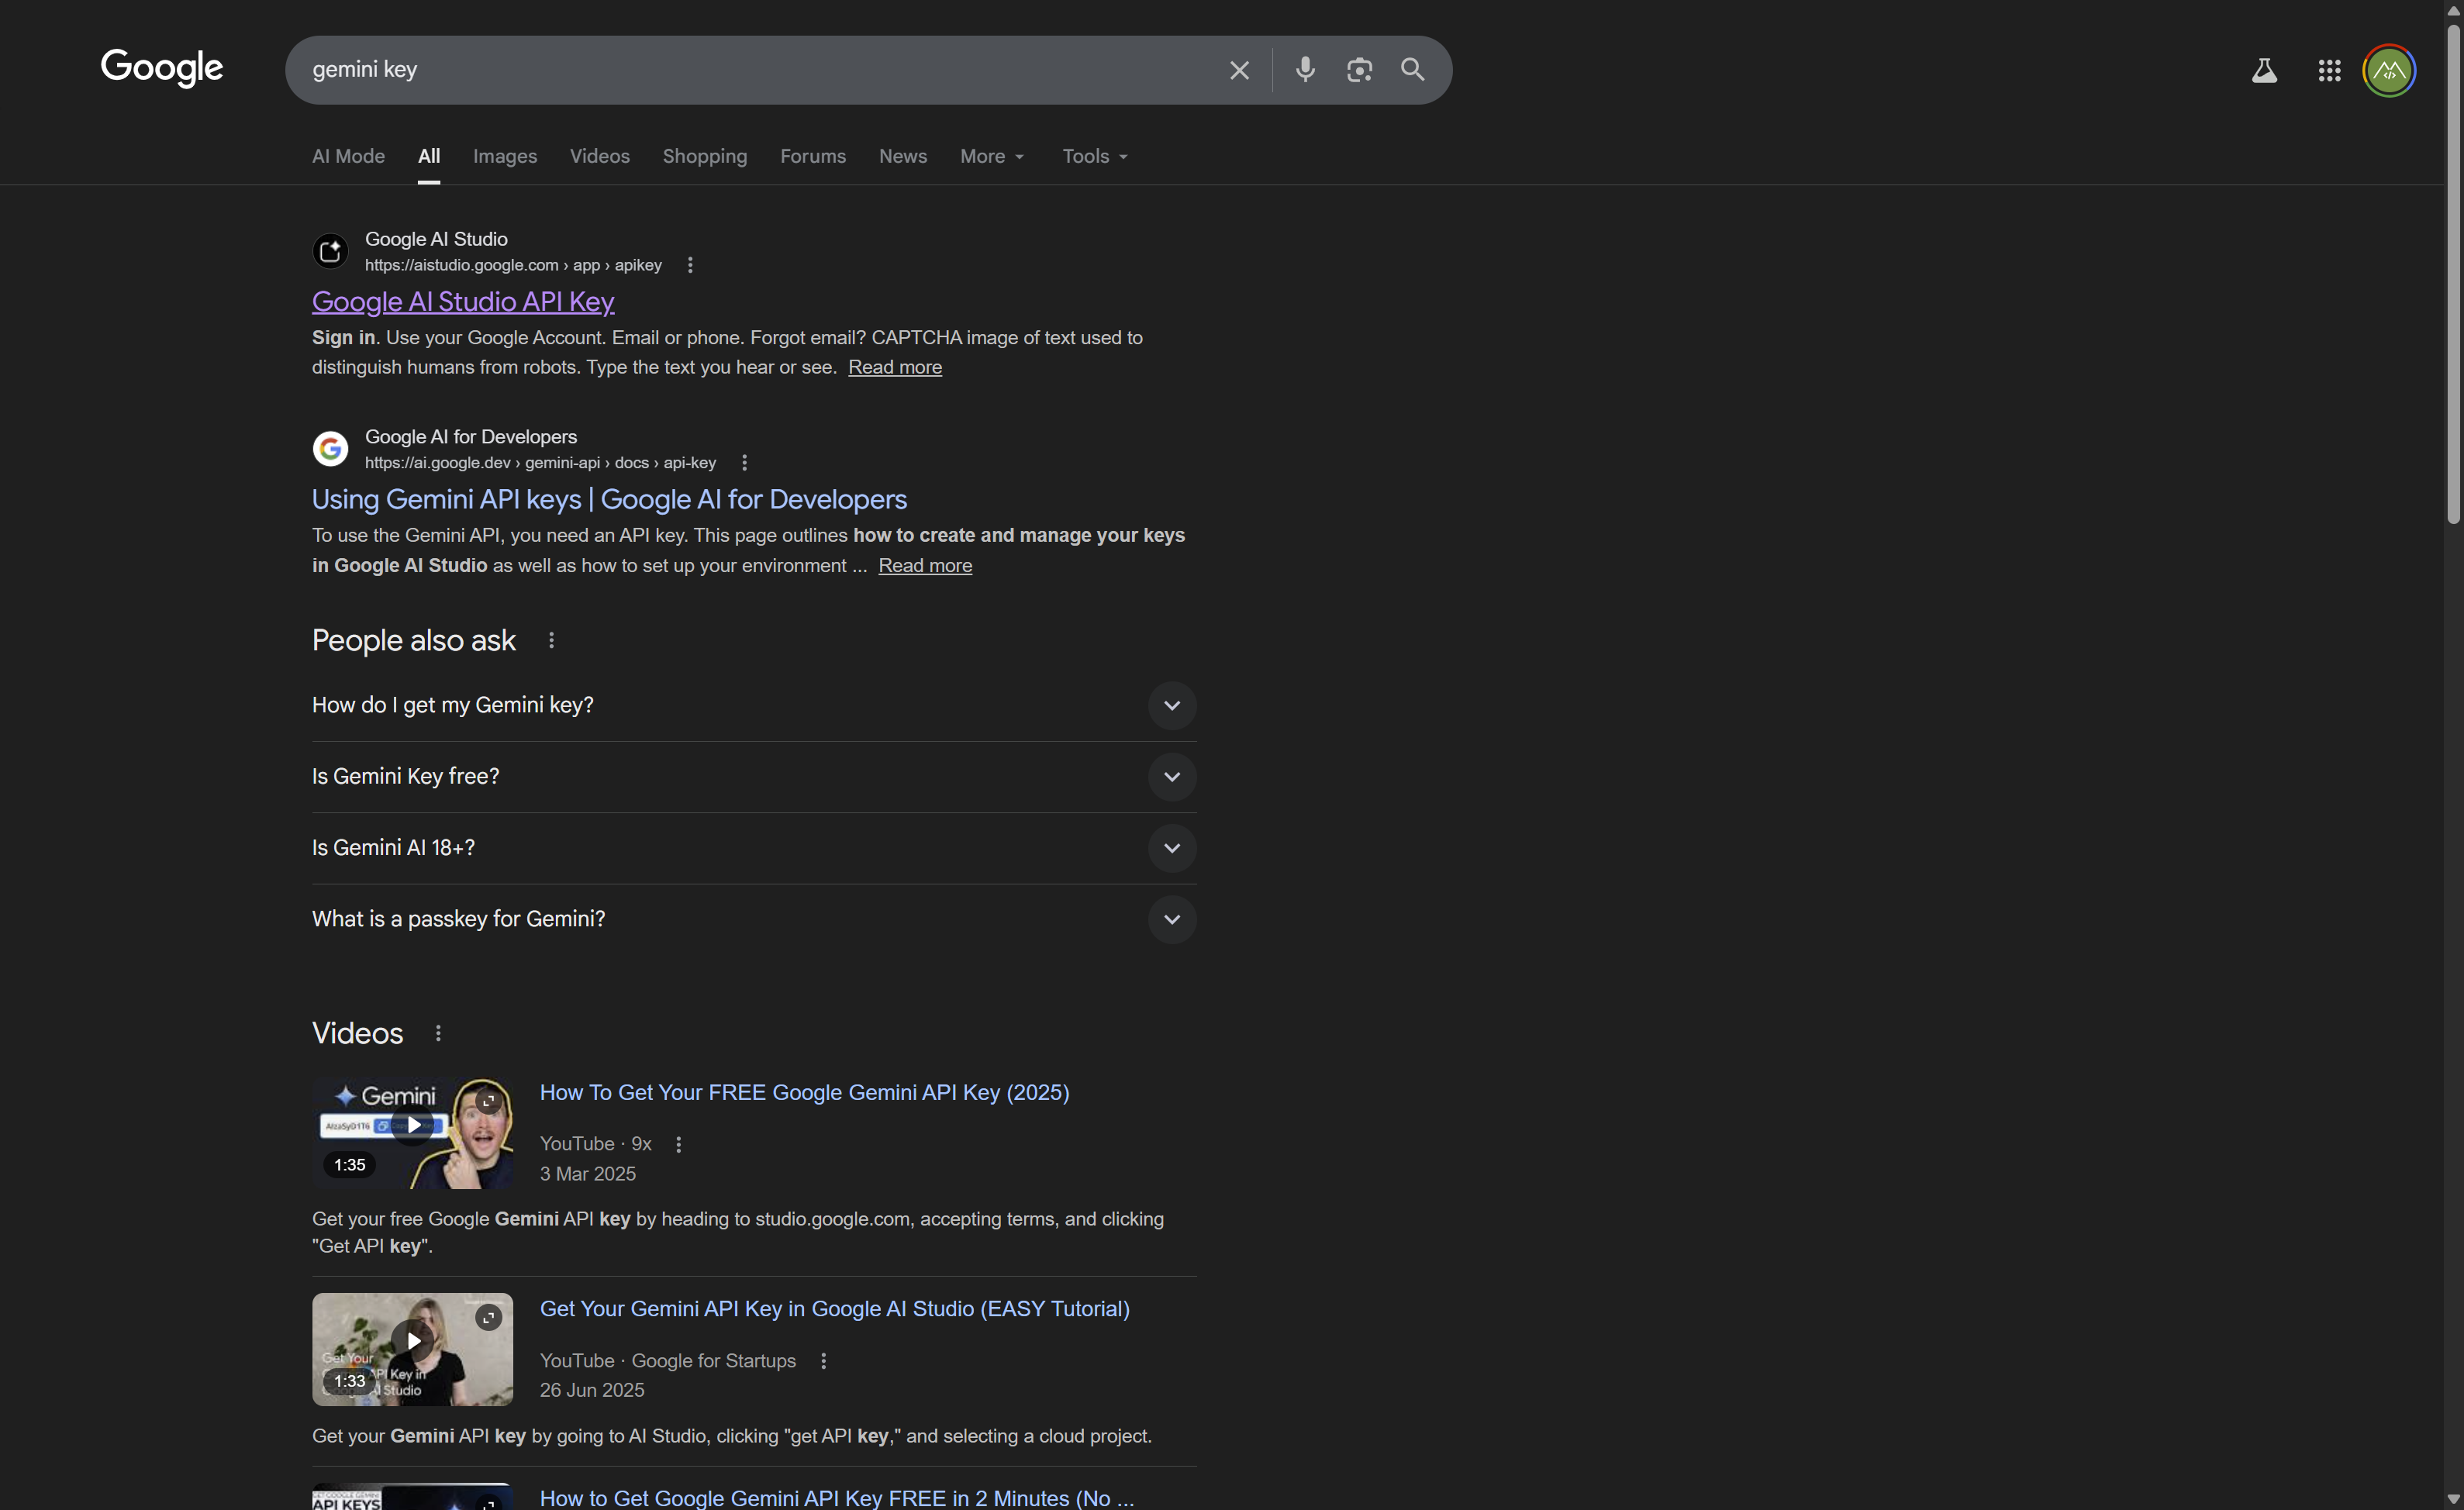The image size is (2464, 1510).
Task: Open the Google account avatar
Action: [2389, 70]
